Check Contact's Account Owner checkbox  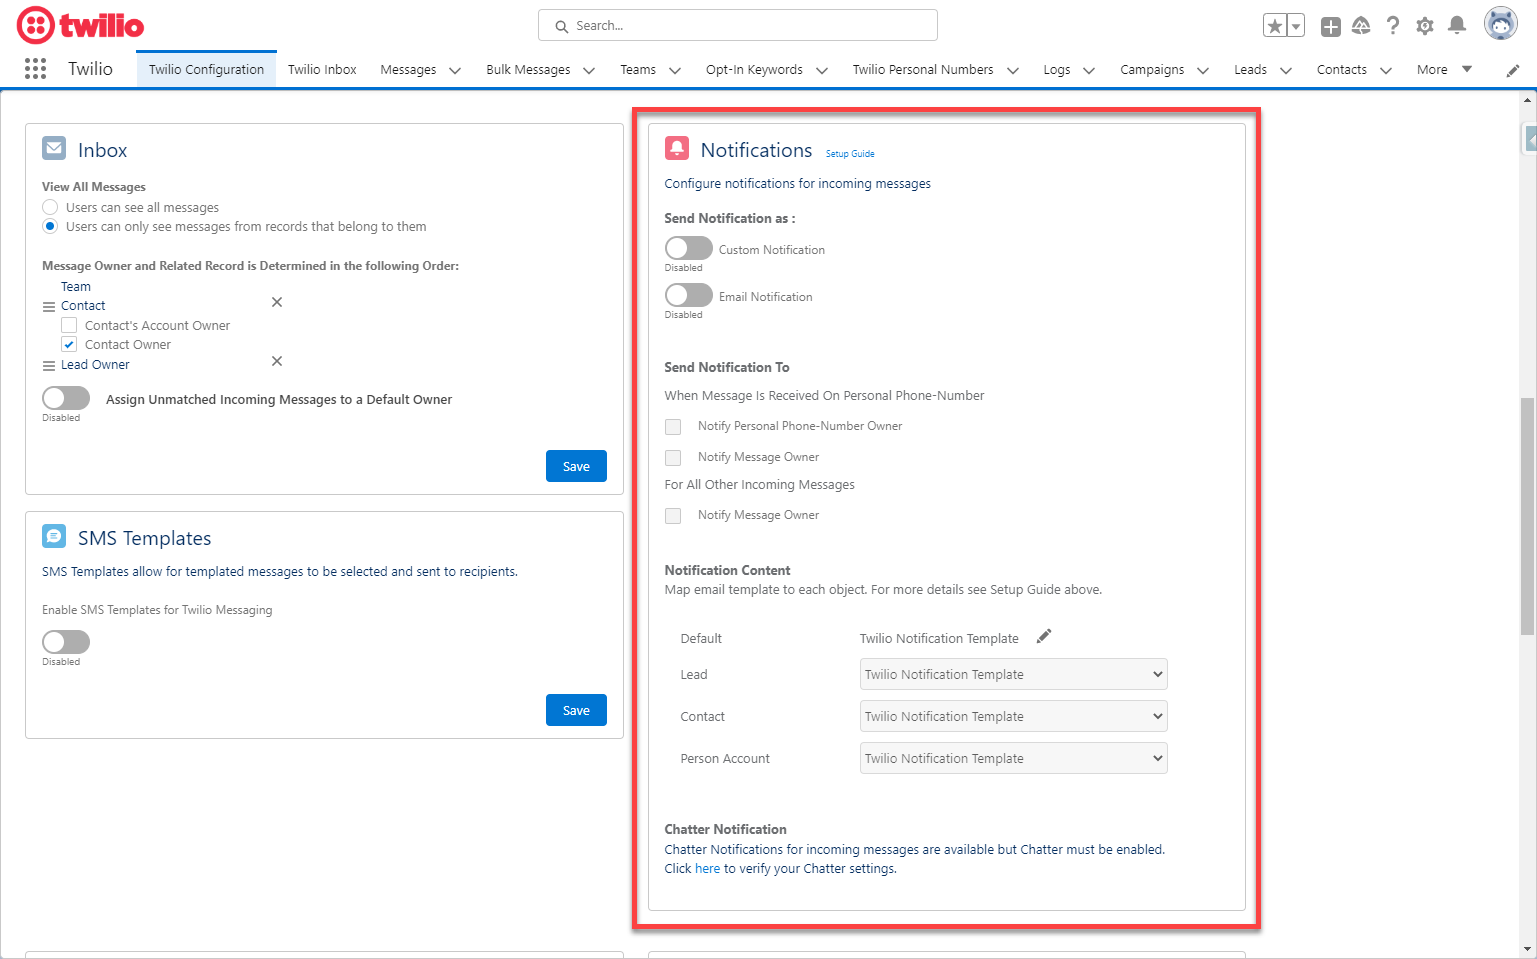(x=69, y=325)
